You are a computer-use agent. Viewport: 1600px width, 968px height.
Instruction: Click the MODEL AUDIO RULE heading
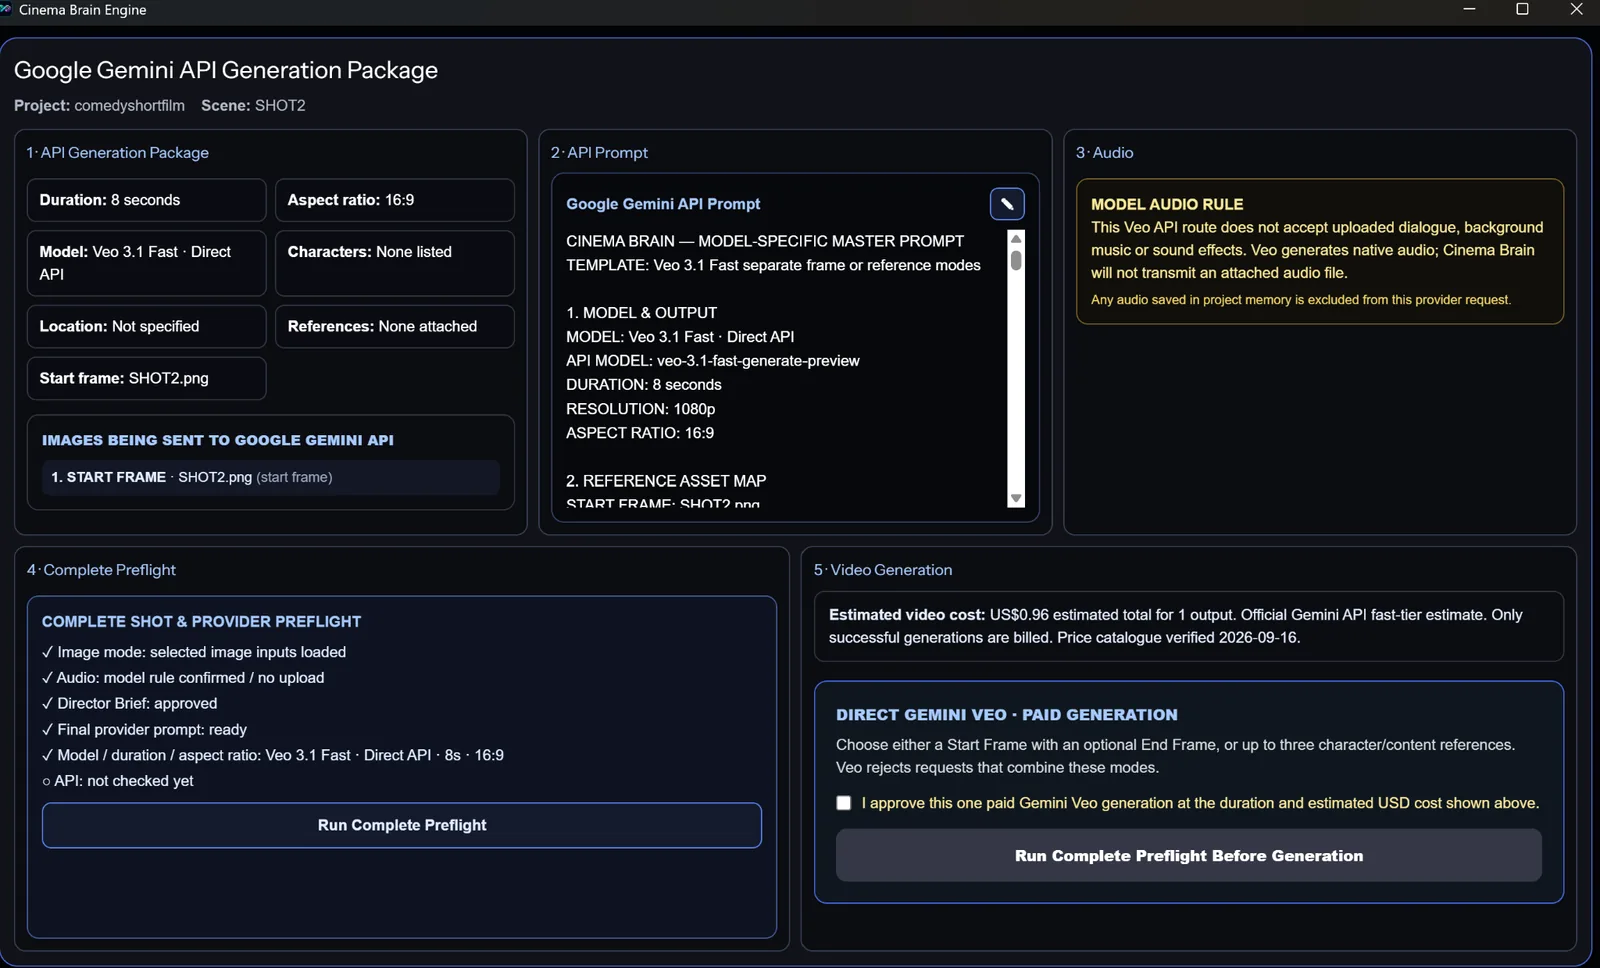point(1167,204)
